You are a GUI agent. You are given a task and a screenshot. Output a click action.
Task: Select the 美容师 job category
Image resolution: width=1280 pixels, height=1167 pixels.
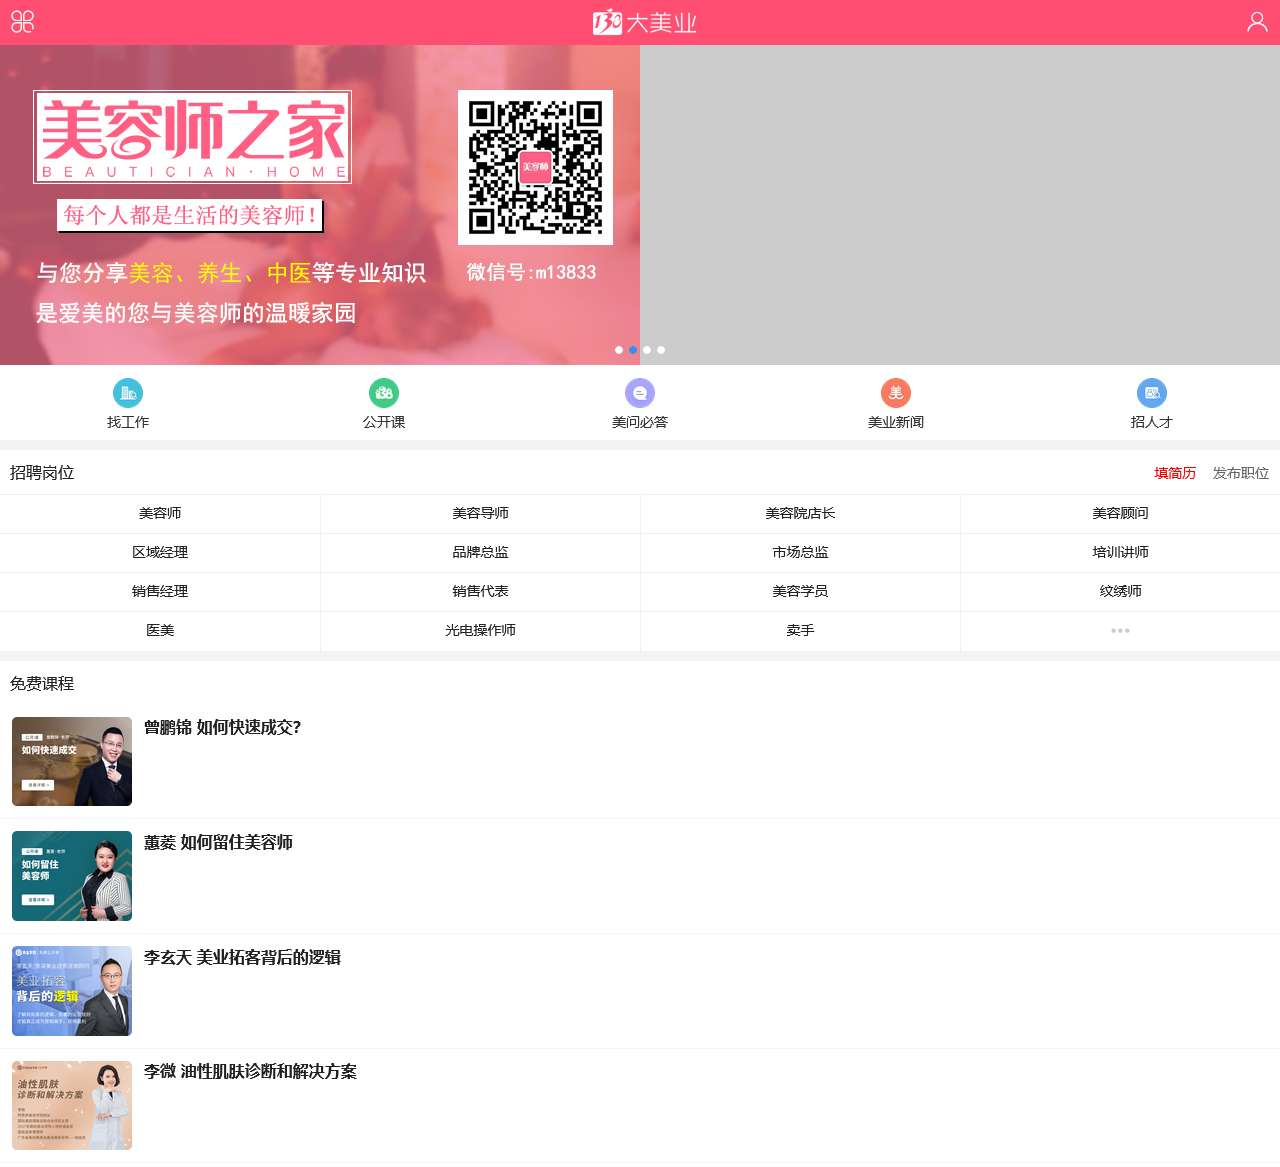(160, 513)
